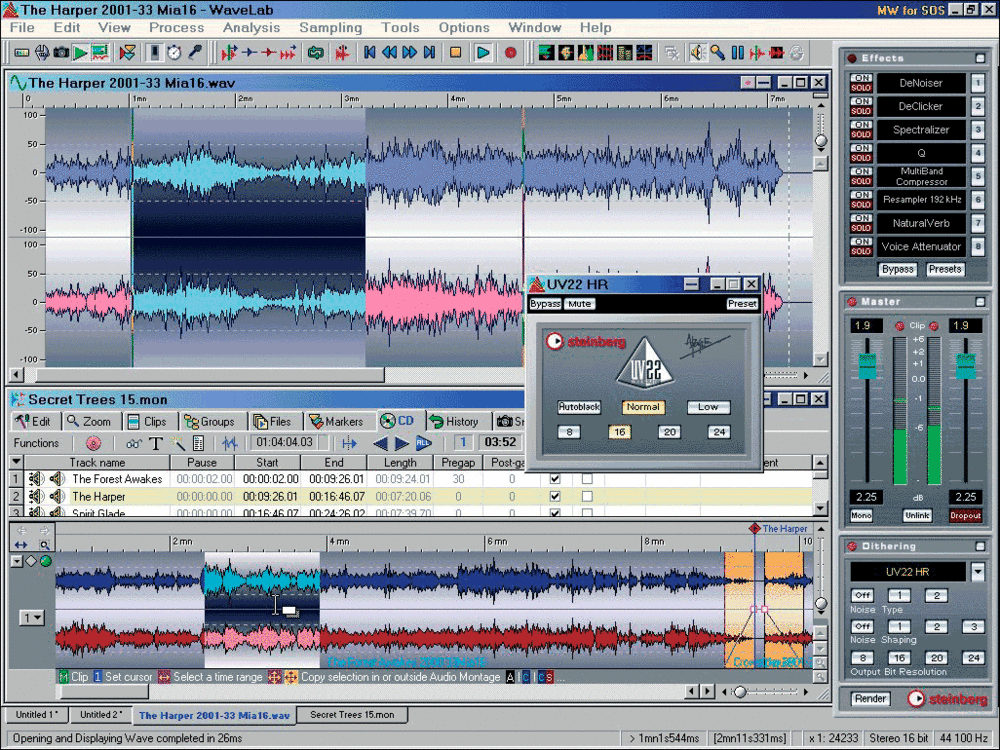Click the red Record button in toolbar
This screenshot has height=750, width=1000.
(510, 52)
